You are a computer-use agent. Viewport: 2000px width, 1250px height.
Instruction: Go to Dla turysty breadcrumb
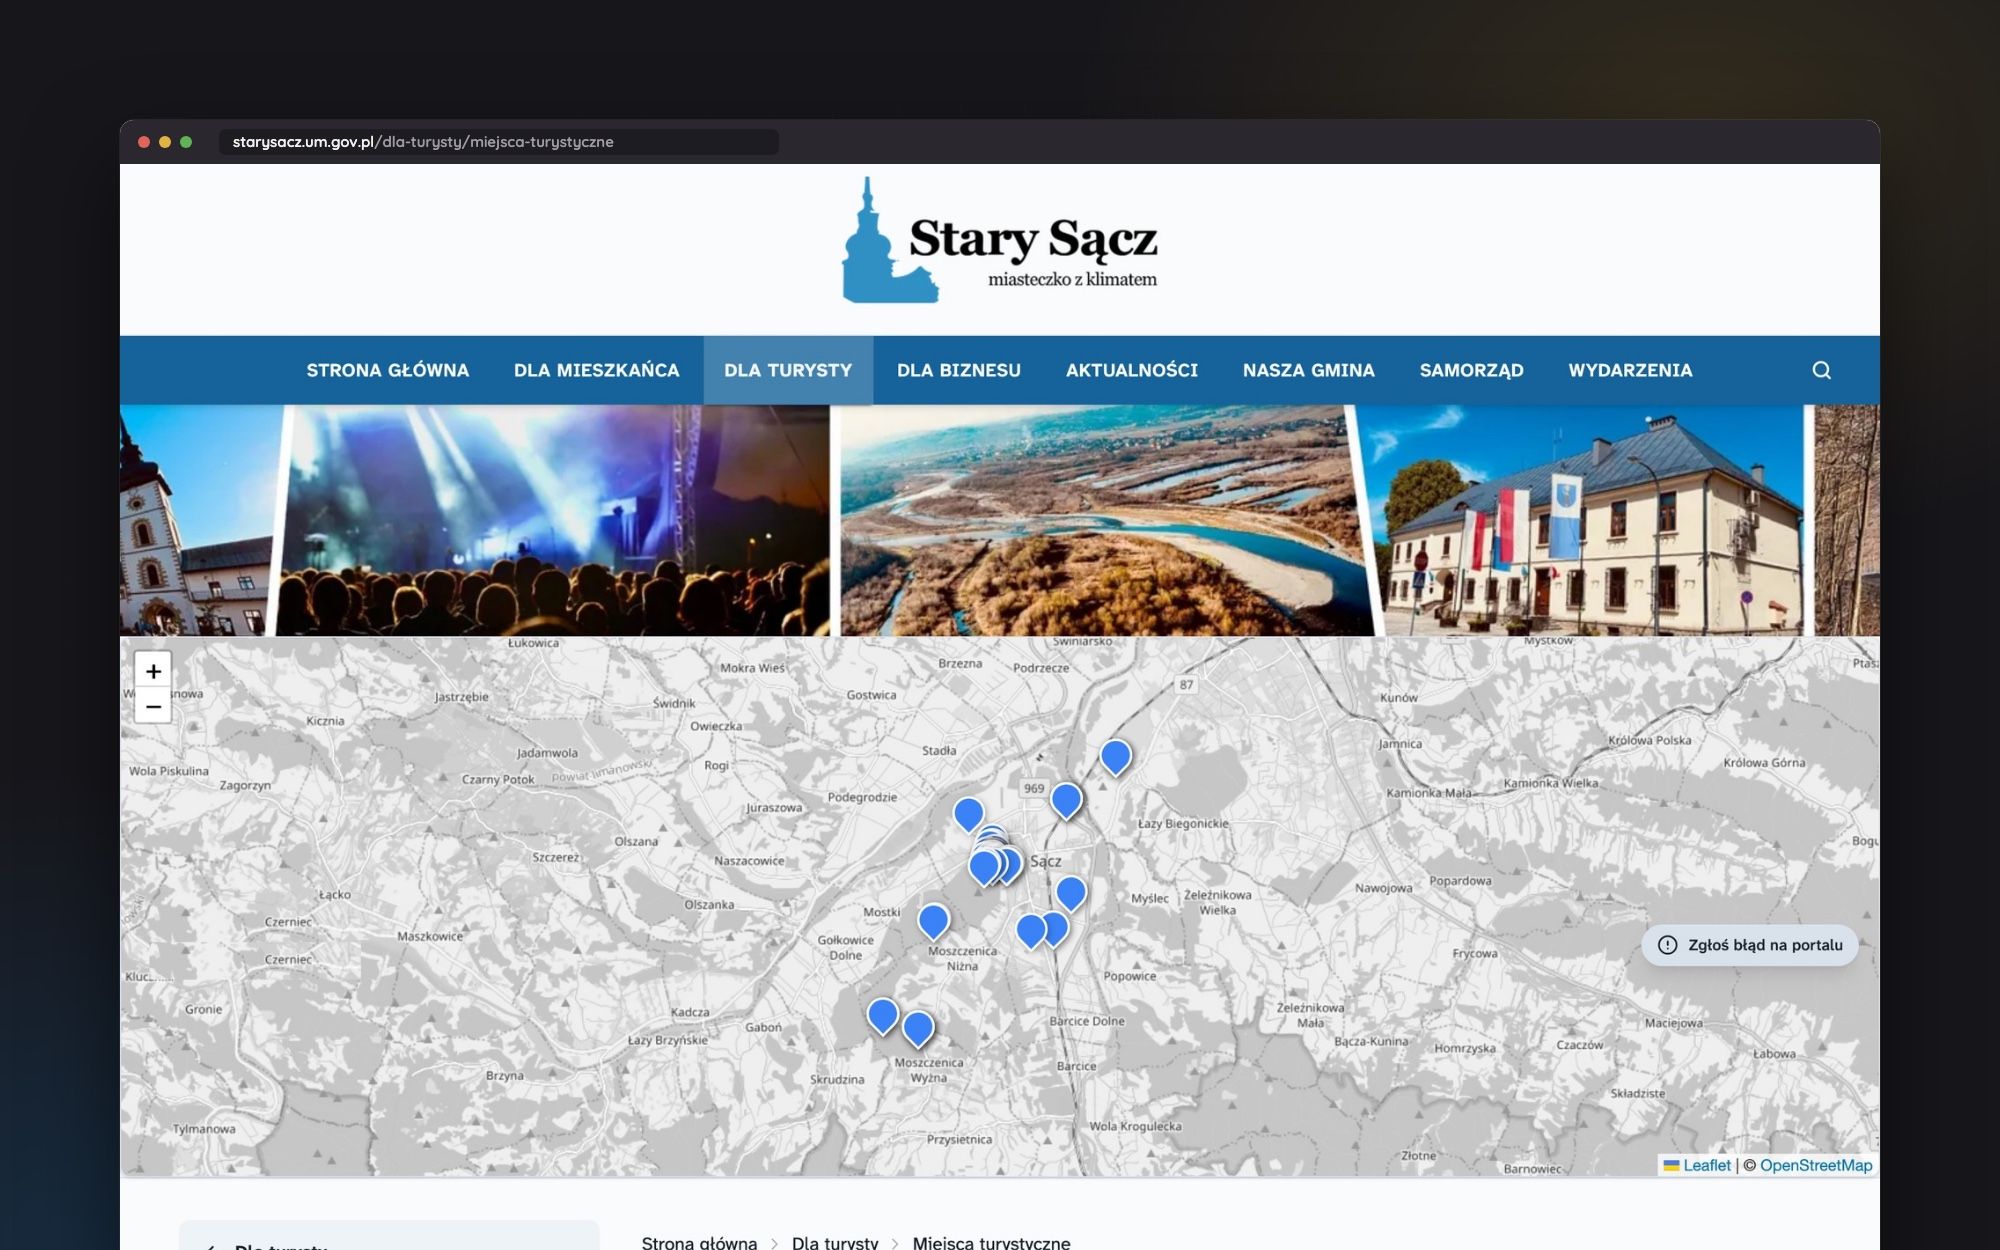(835, 1242)
